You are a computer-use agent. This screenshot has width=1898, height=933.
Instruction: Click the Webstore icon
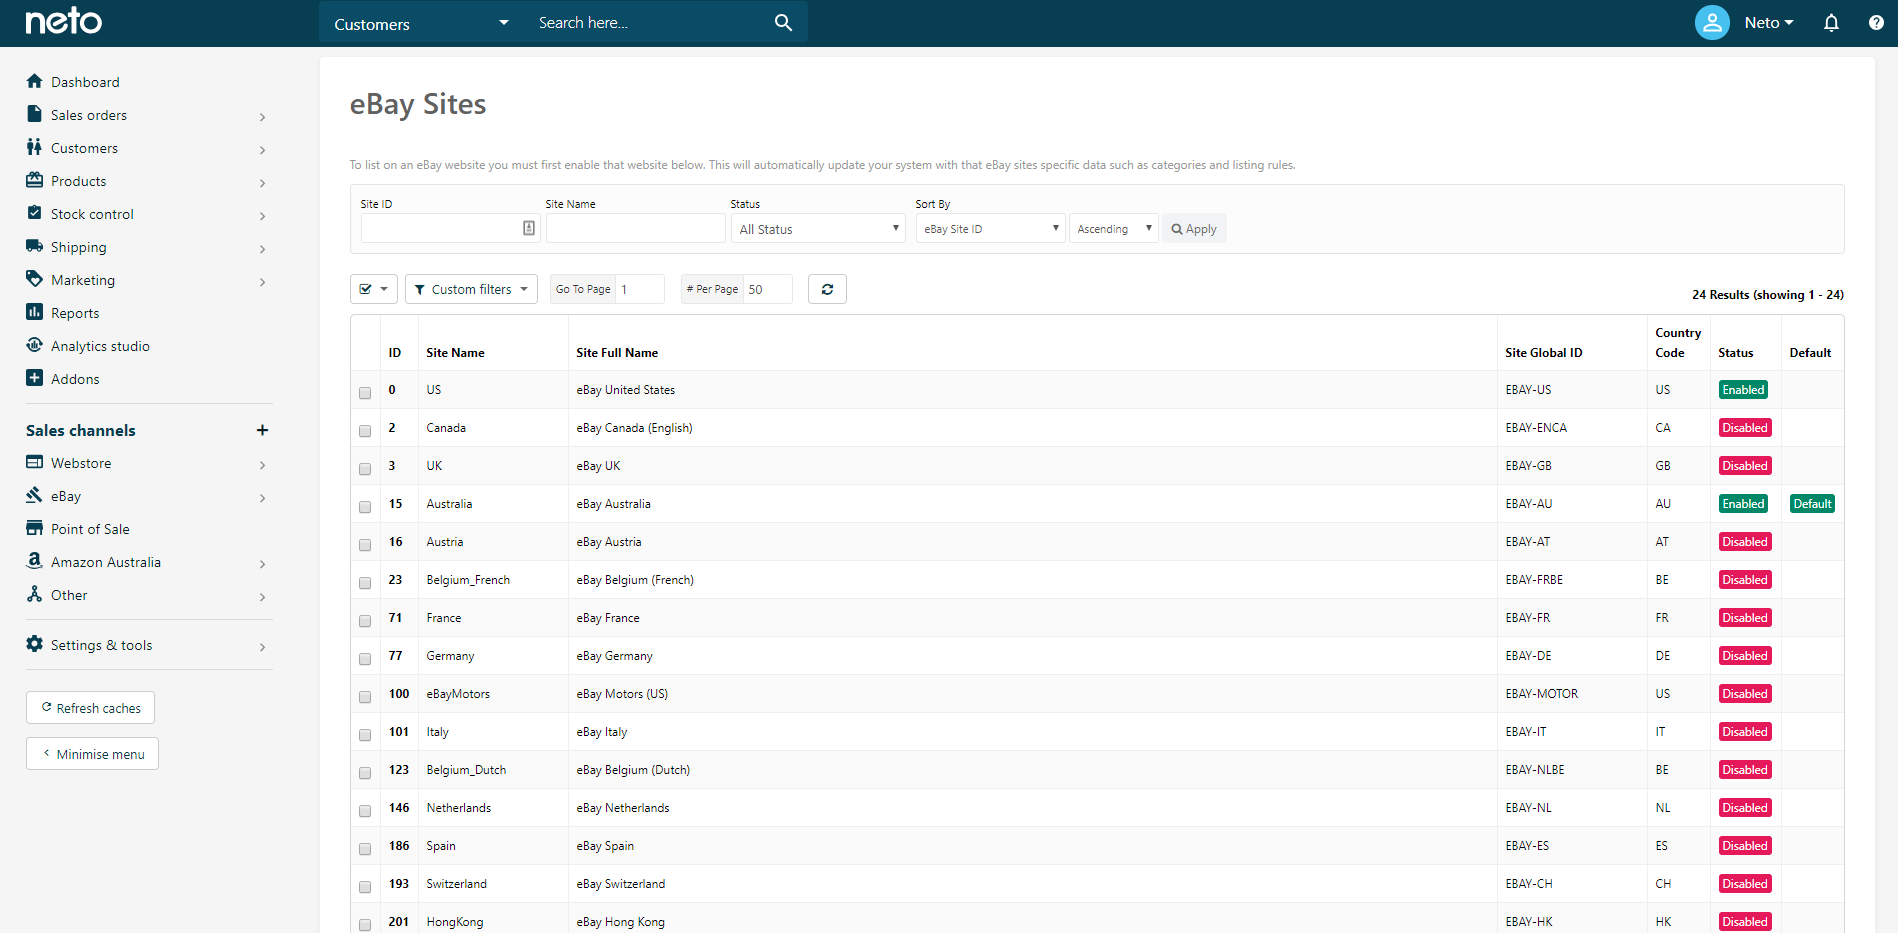click(x=35, y=462)
